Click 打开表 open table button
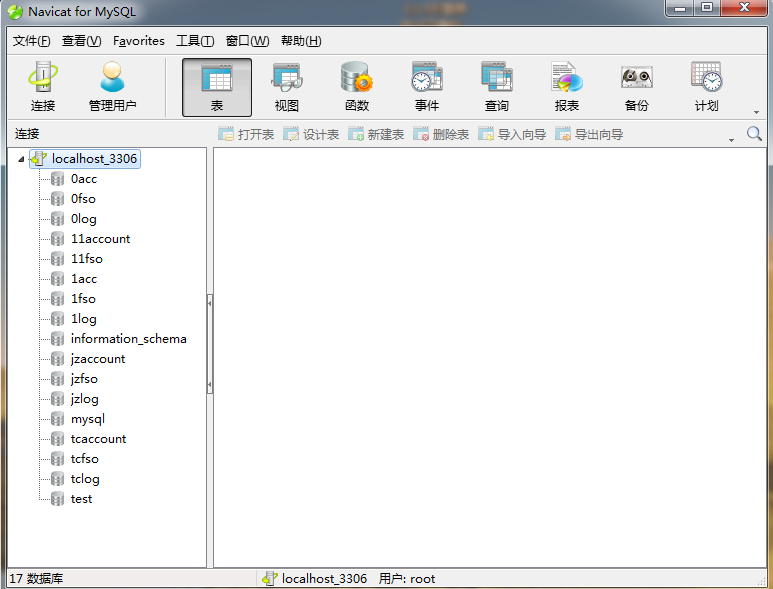The image size is (773, 589). tap(246, 134)
